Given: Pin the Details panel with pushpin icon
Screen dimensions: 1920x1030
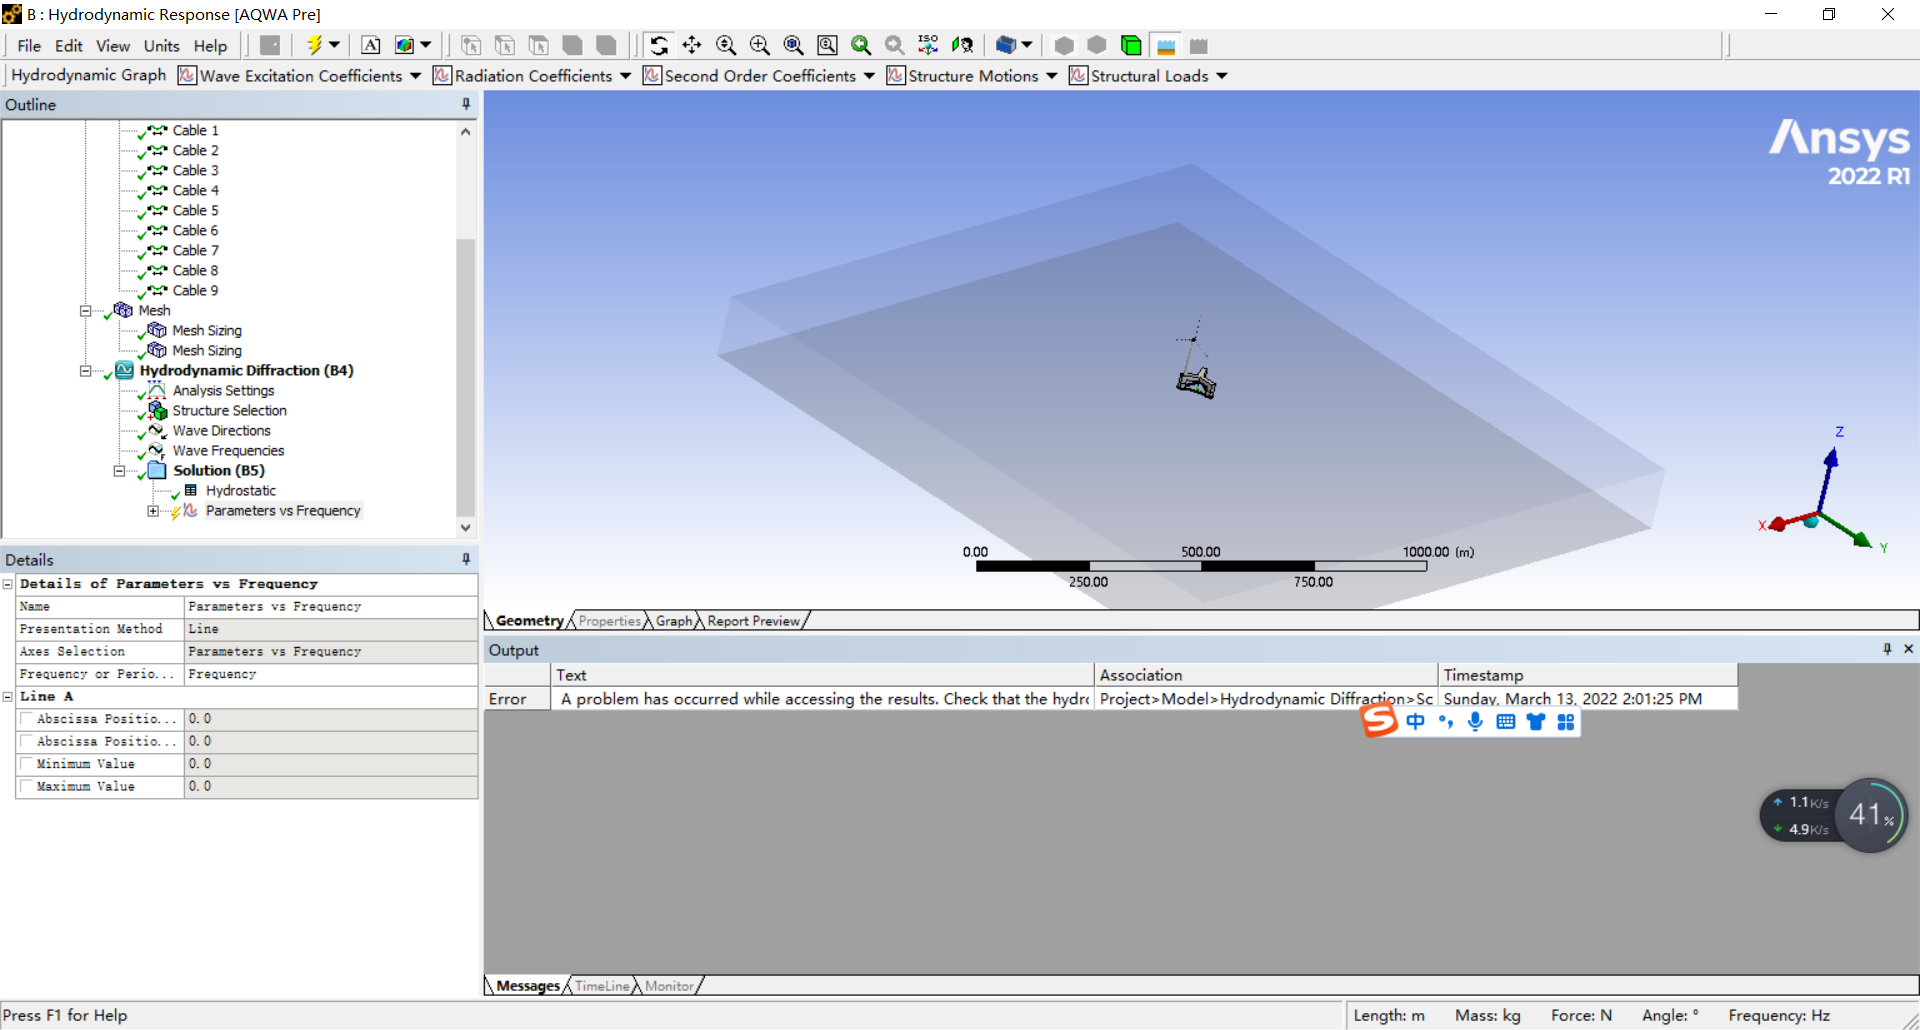Looking at the screenshot, I should 466,559.
